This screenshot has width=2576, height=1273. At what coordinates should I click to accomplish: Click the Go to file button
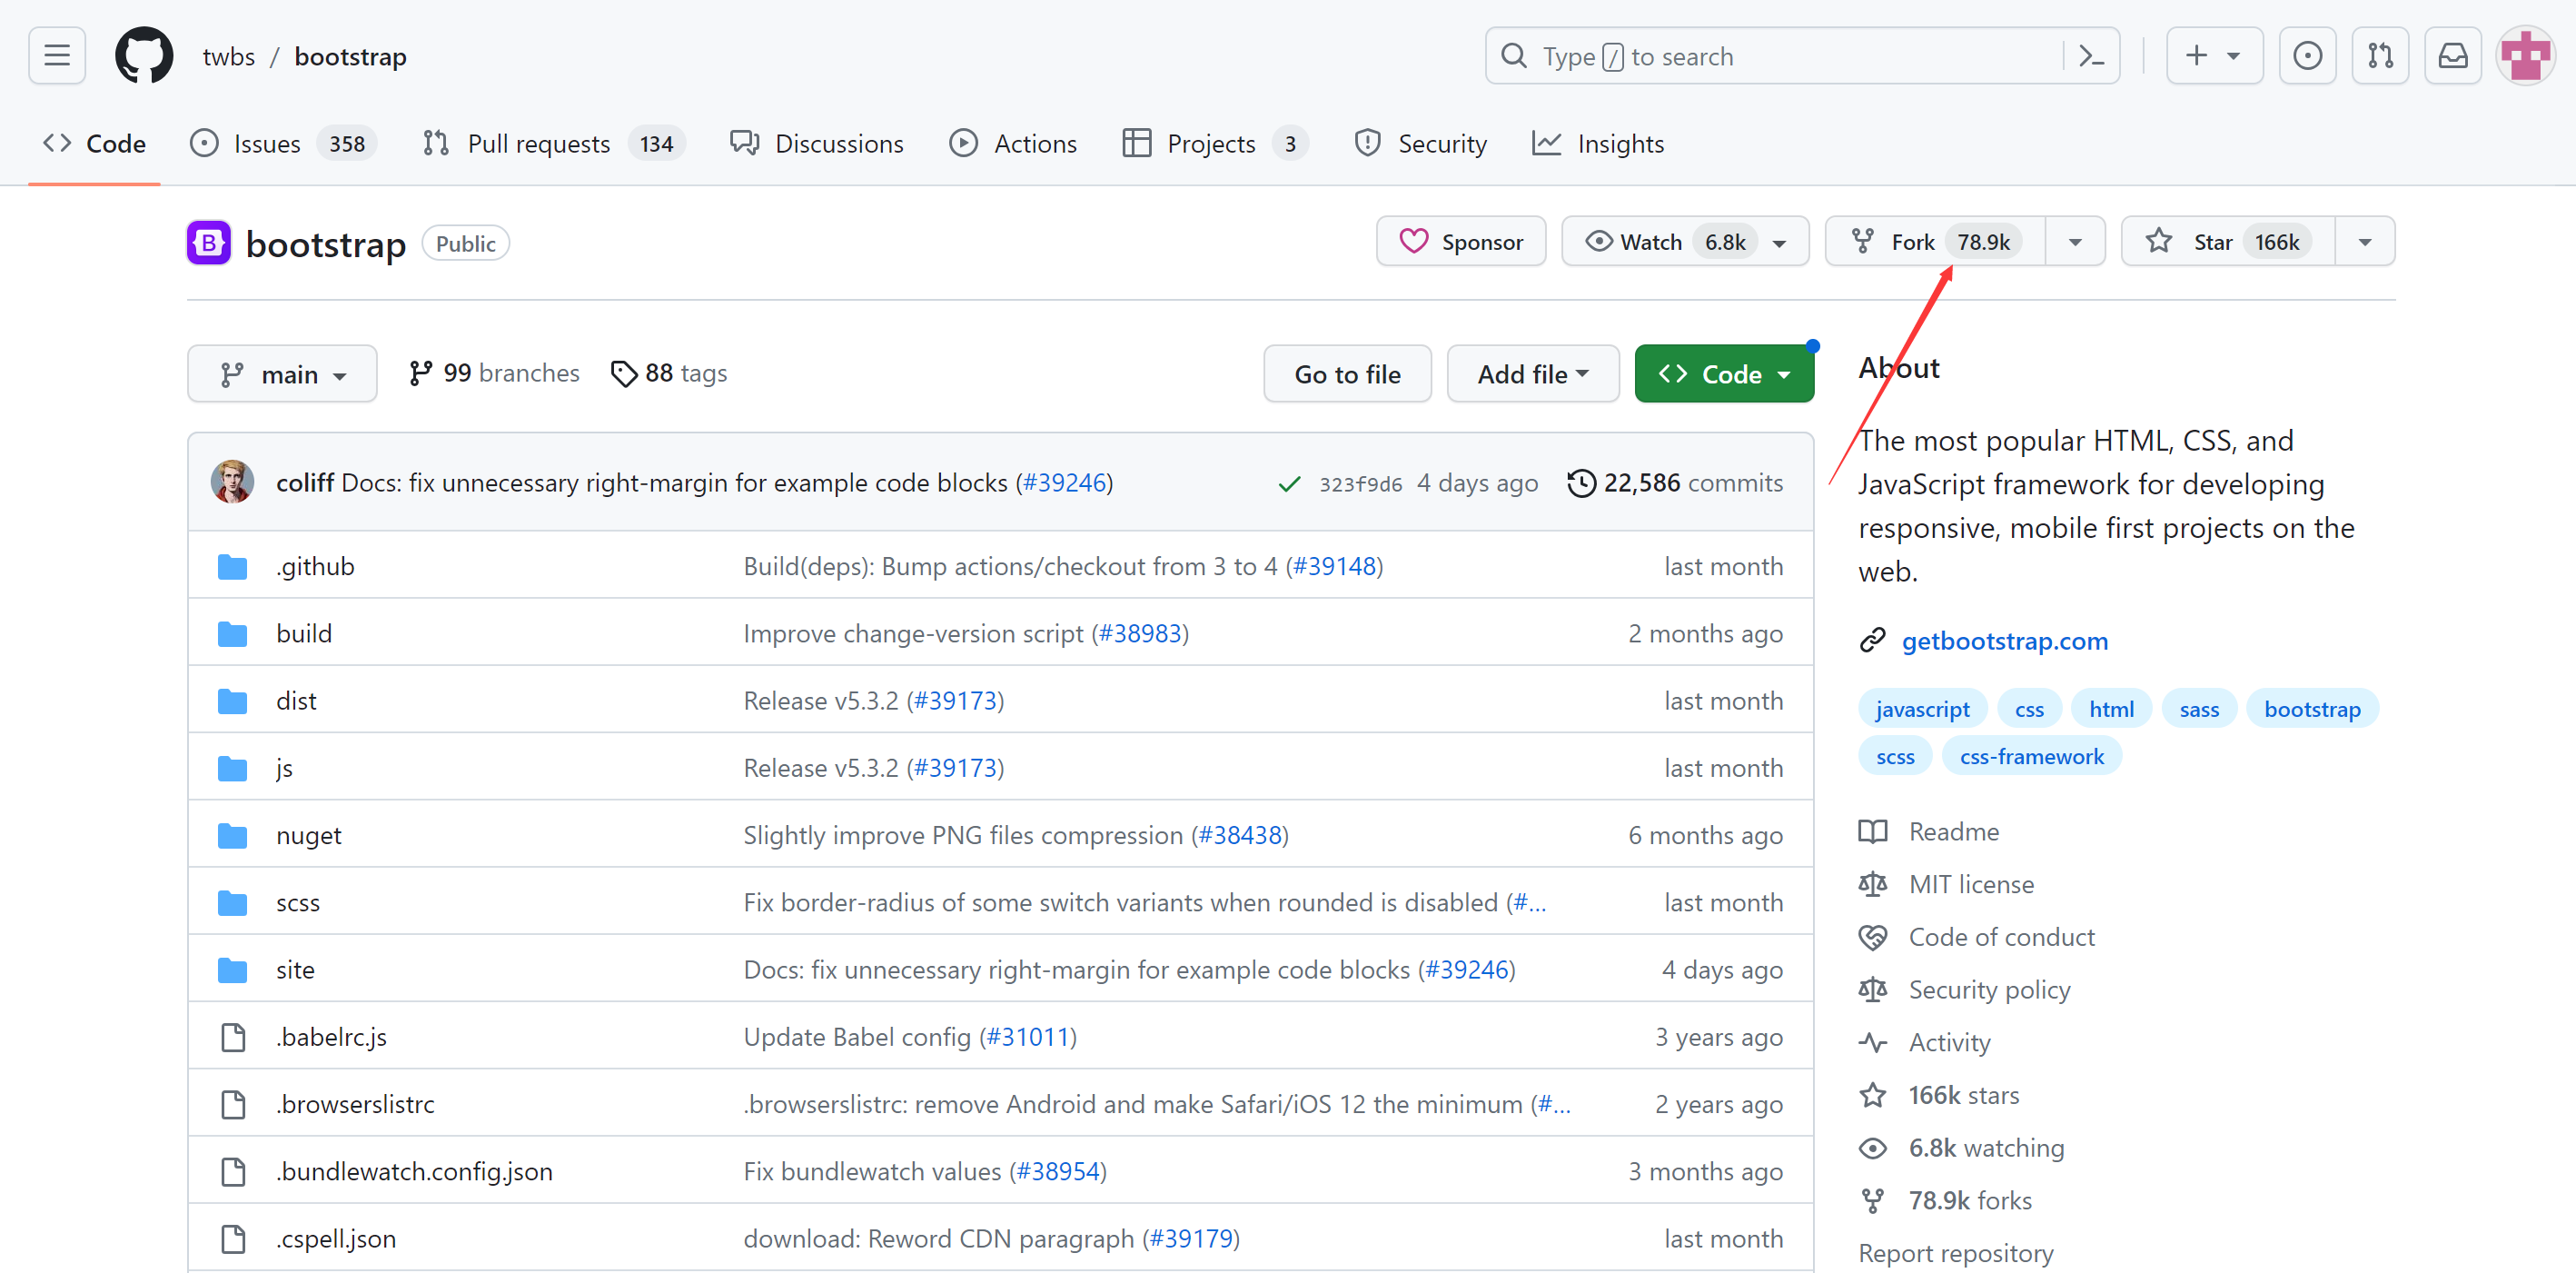pos(1347,374)
